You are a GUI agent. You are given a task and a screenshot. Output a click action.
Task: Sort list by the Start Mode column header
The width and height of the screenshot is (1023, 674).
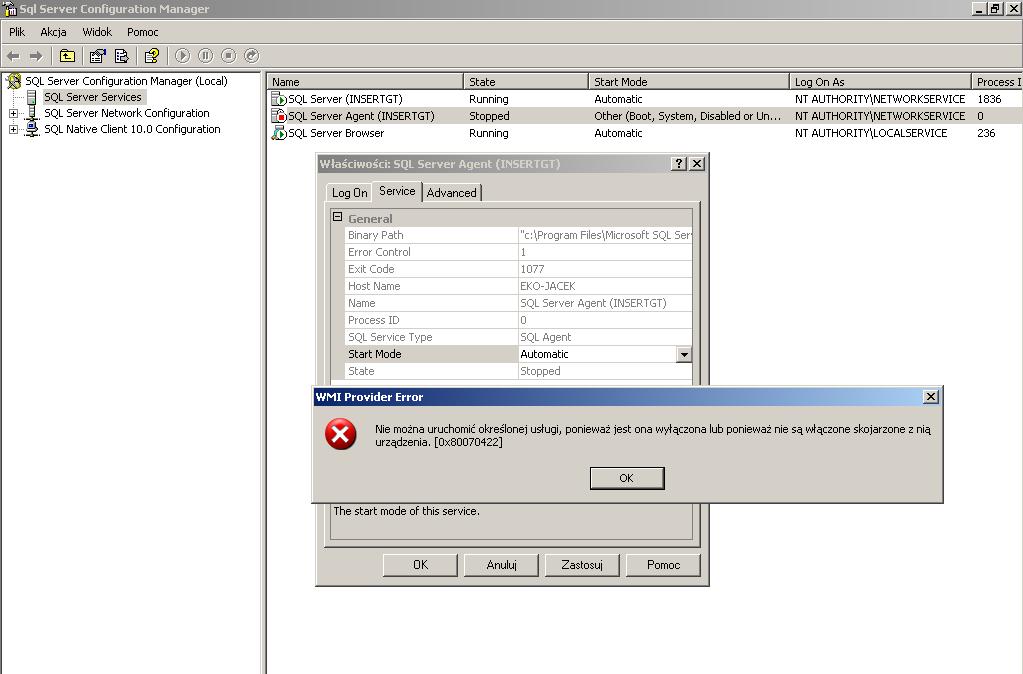689,82
